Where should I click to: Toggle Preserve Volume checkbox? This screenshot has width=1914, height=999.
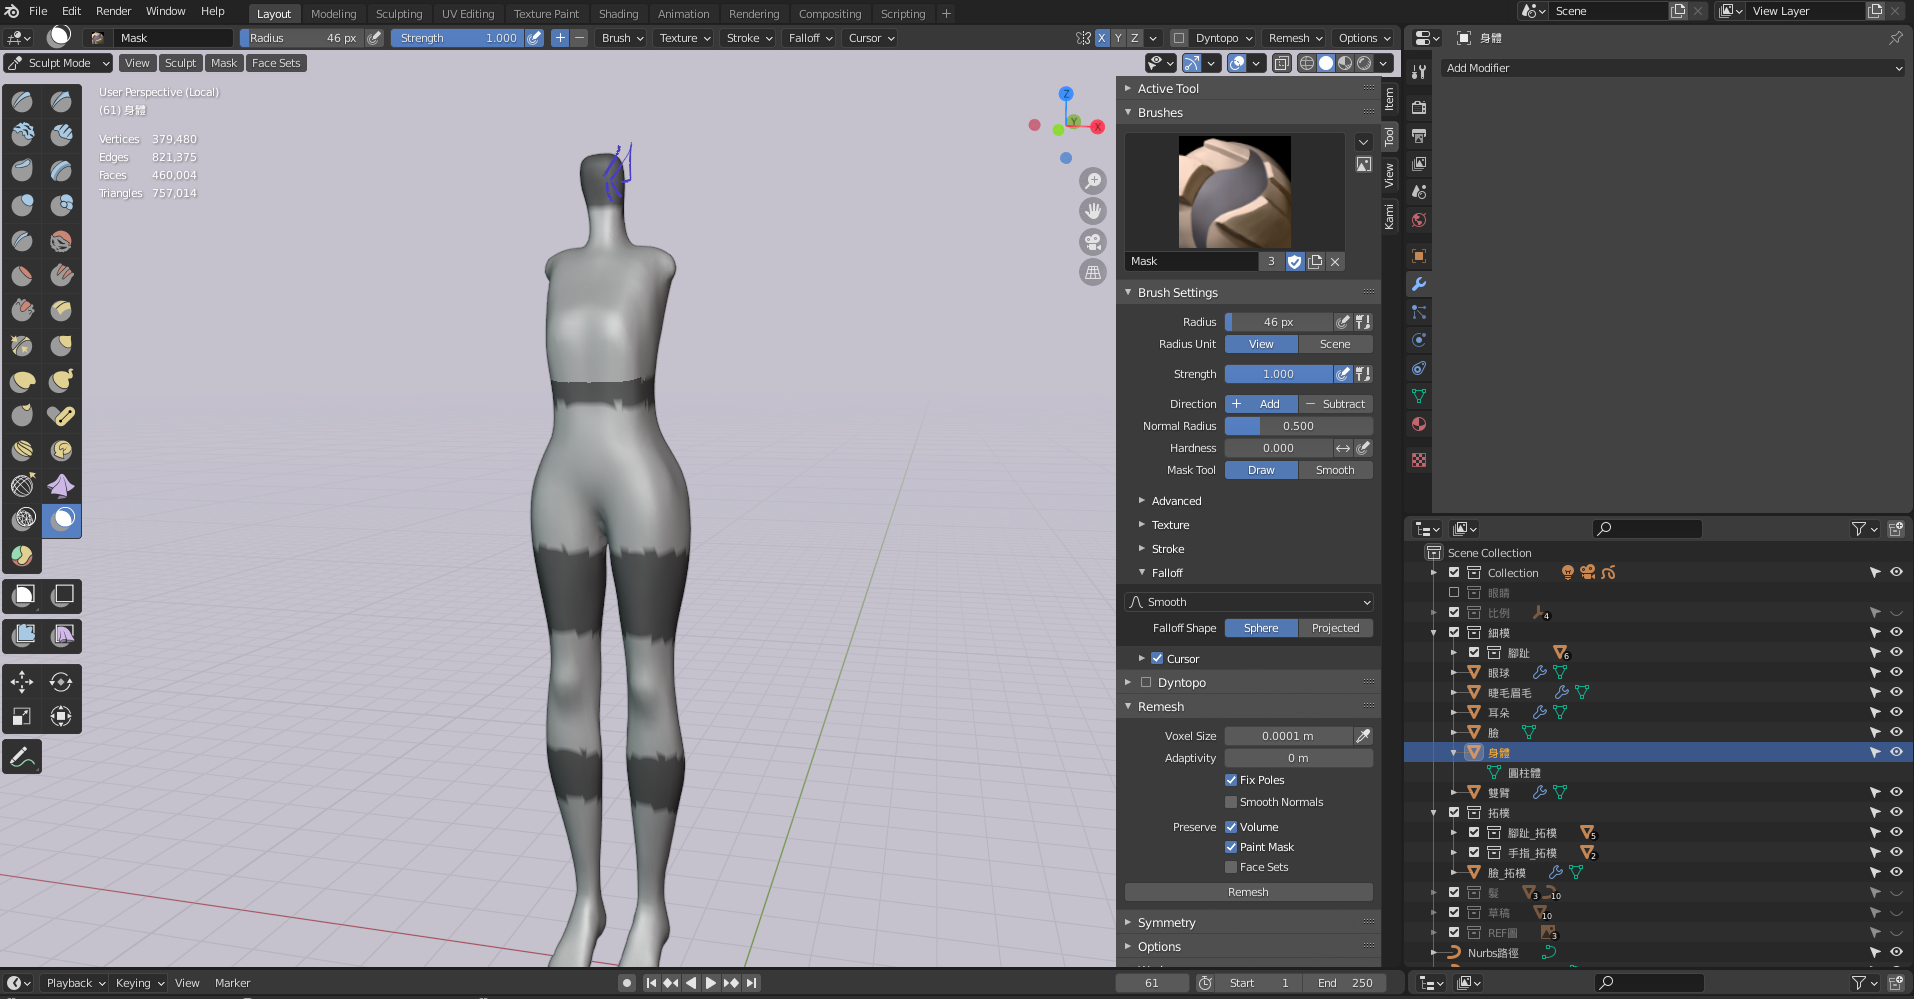point(1231,827)
